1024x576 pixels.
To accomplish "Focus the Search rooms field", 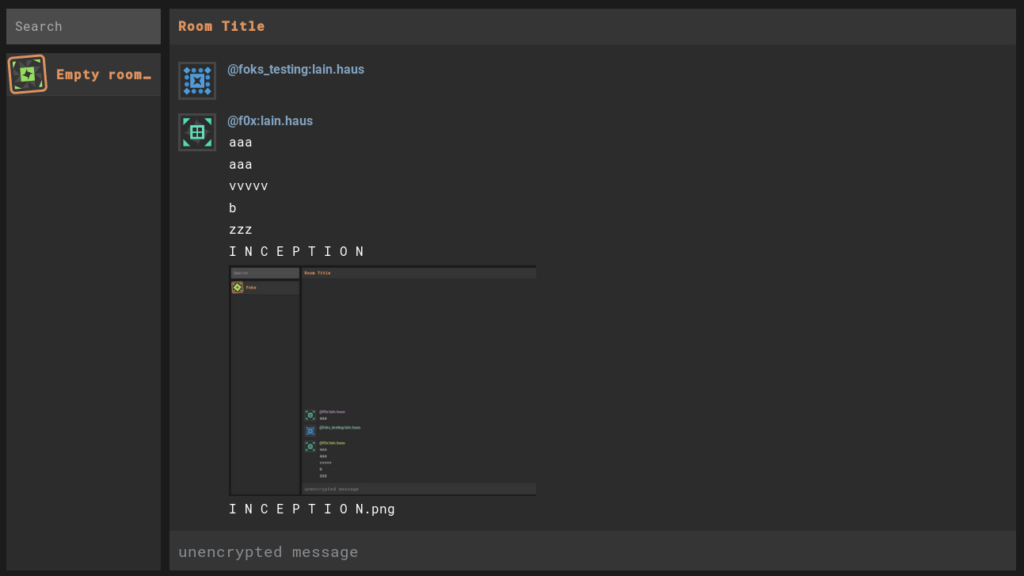I will tap(84, 27).
